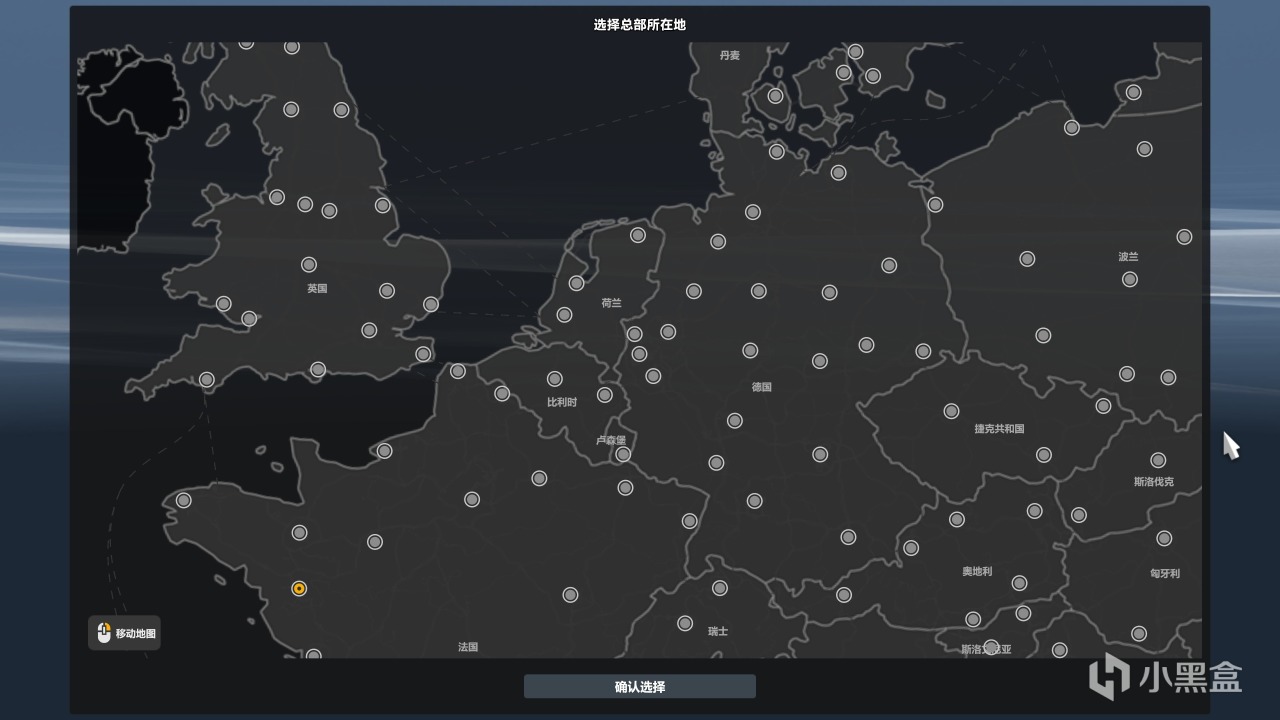Select the city marker just above the 德国 label
1280x720 pixels.
click(x=750, y=351)
